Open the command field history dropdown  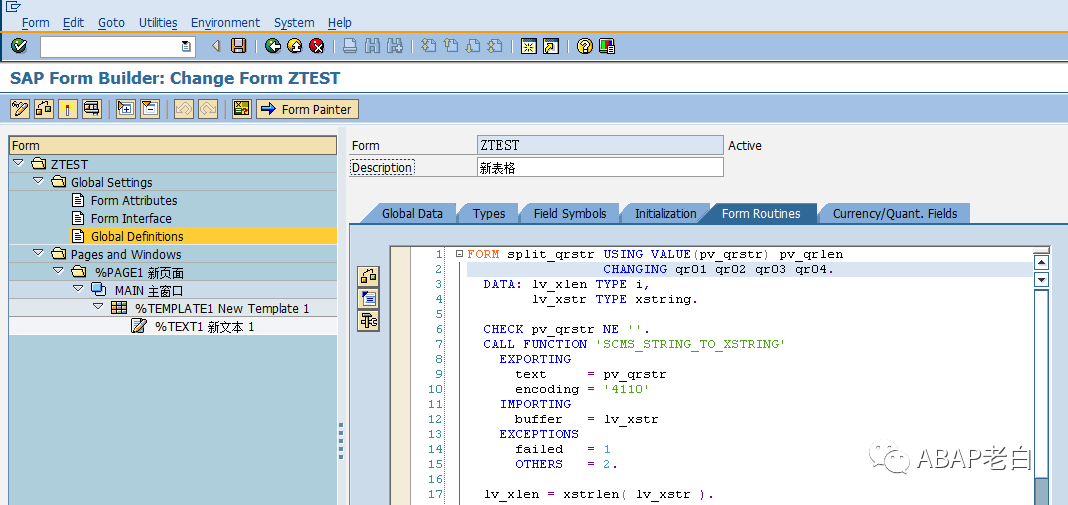coord(186,46)
